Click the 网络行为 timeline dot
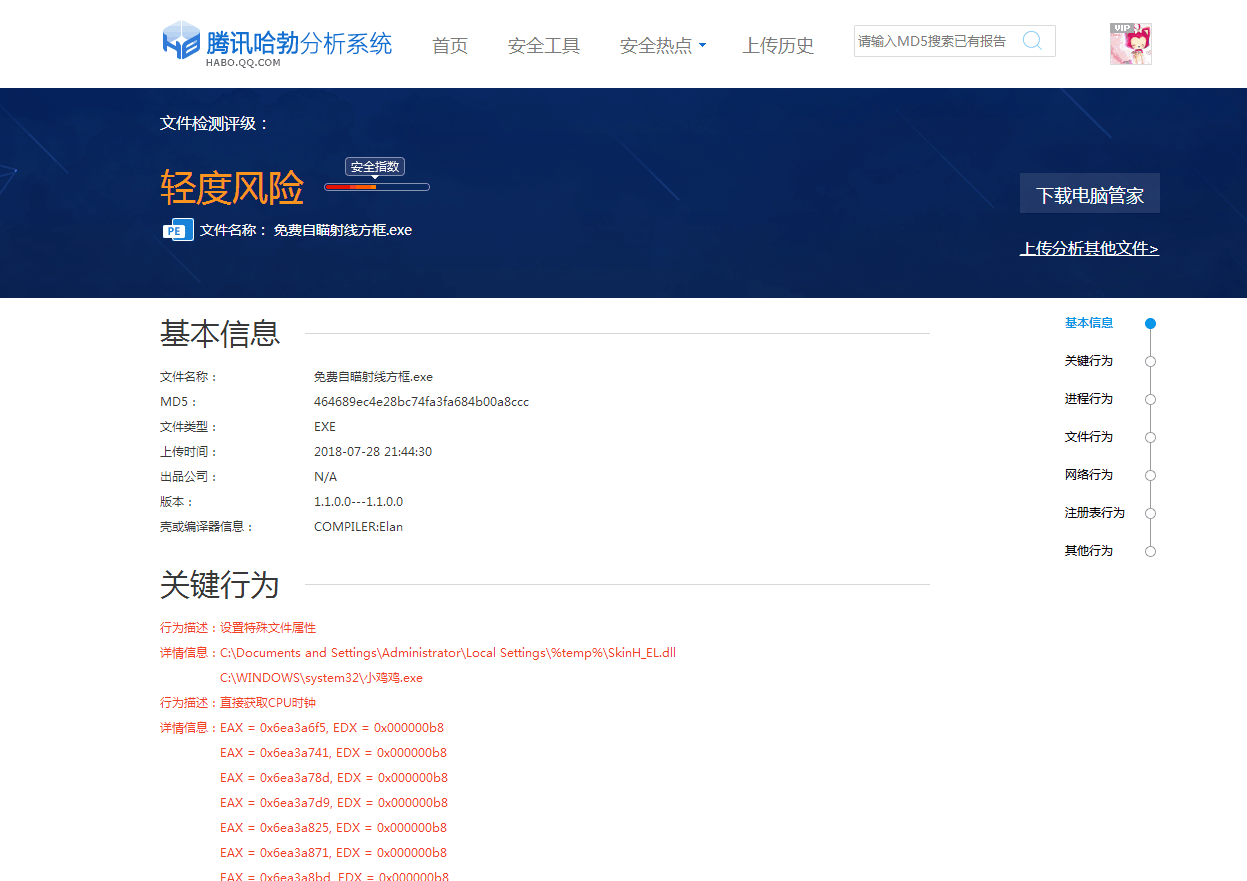The height and width of the screenshot is (881, 1247). tap(1150, 476)
